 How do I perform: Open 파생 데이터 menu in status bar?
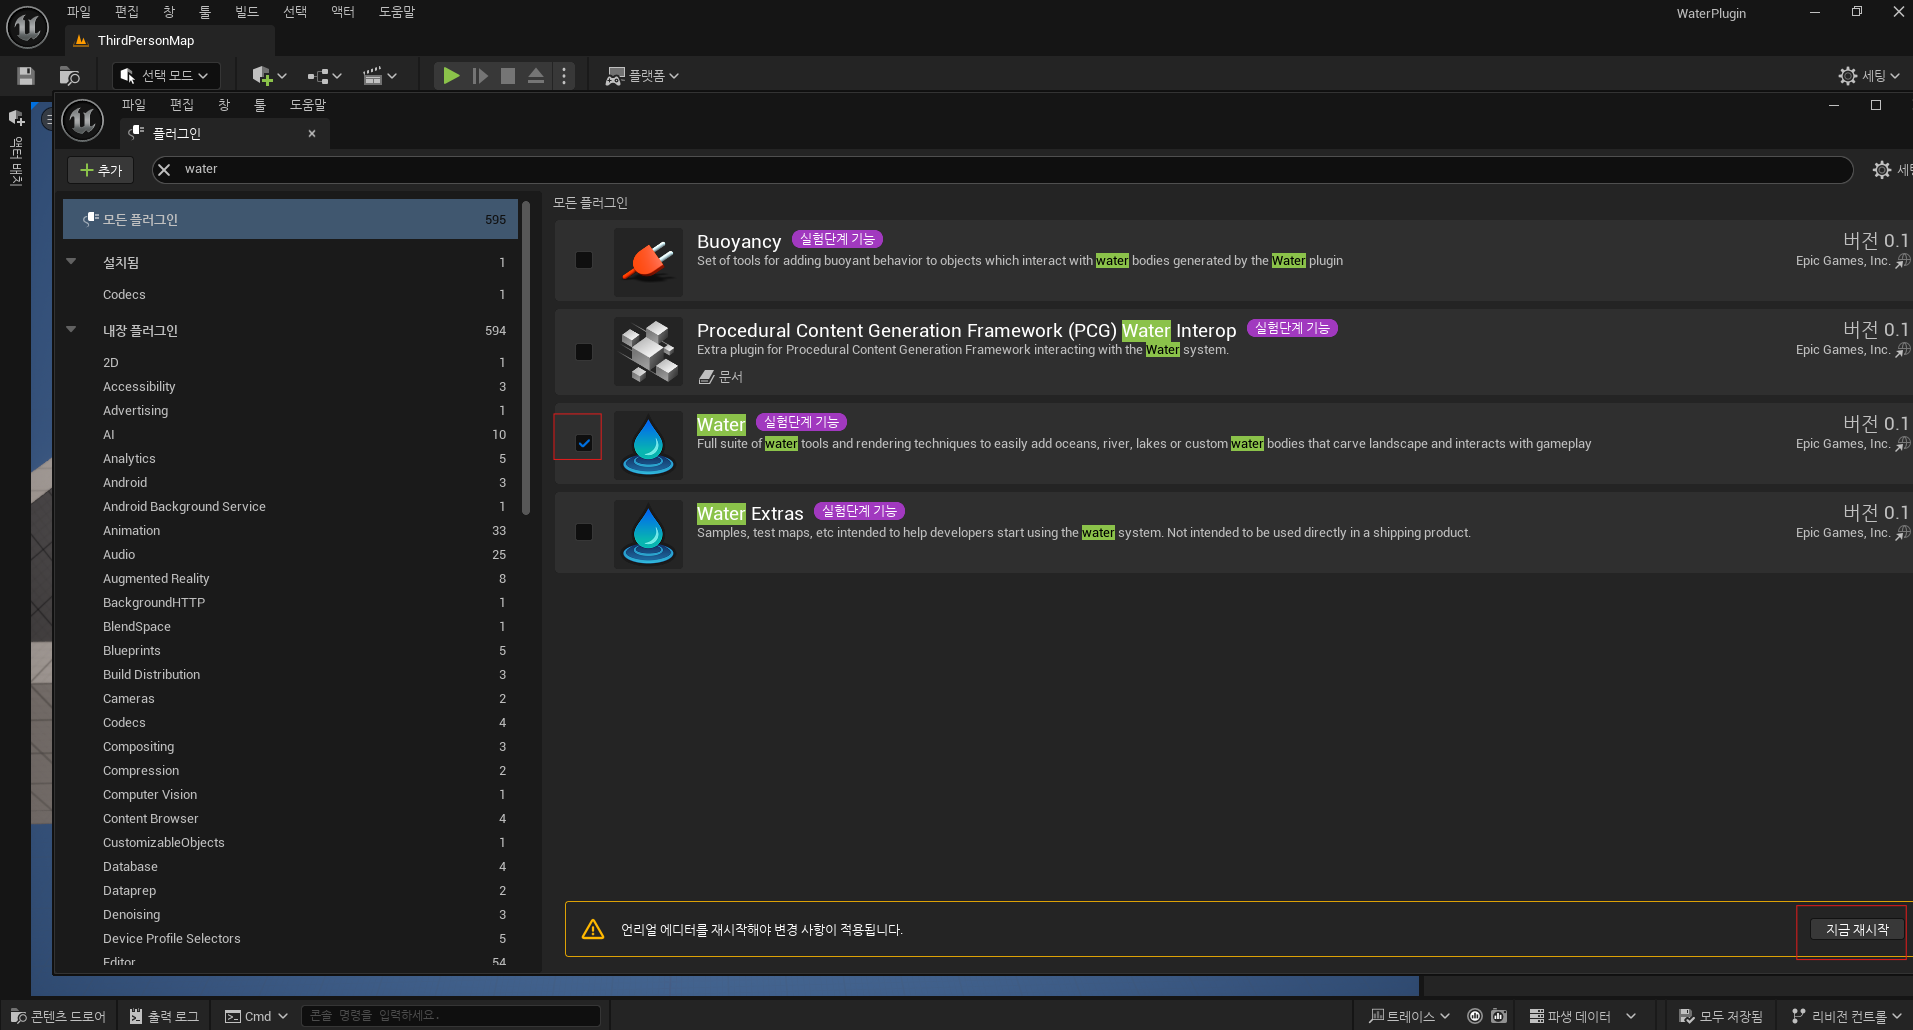point(1583,1016)
